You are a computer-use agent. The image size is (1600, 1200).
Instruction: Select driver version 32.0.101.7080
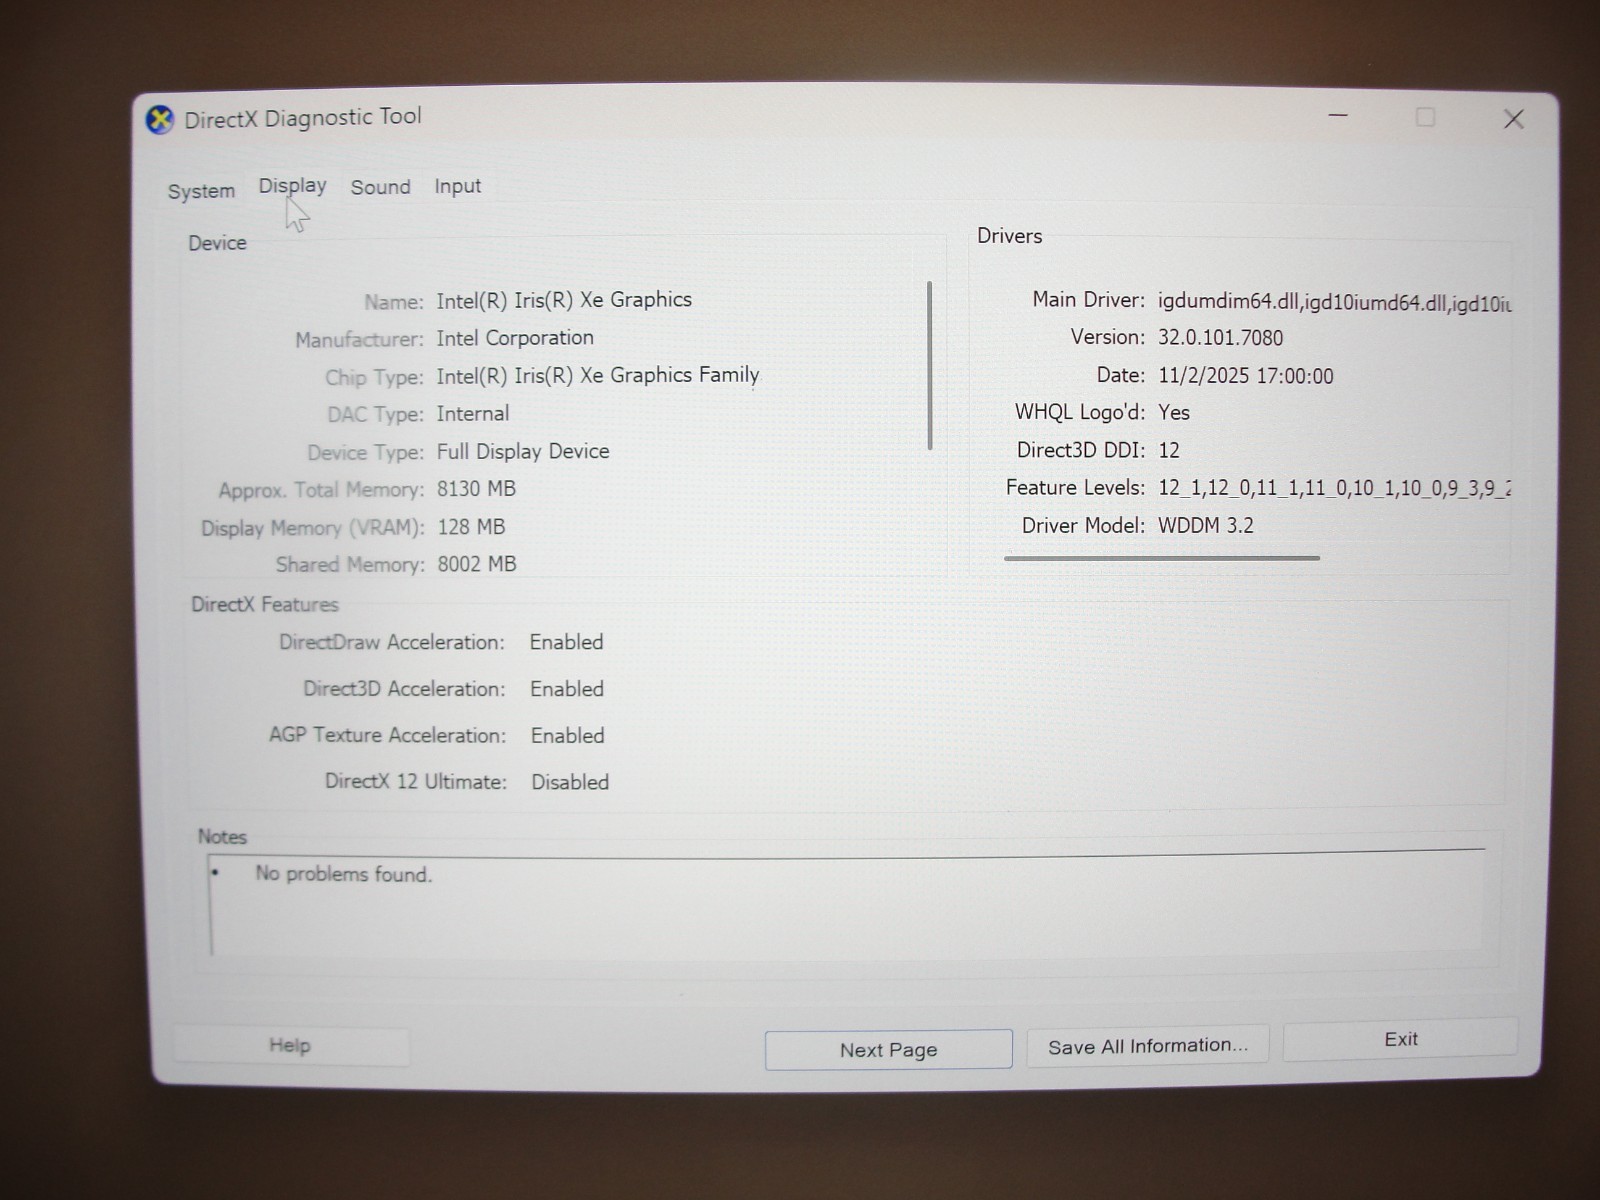pos(1220,338)
